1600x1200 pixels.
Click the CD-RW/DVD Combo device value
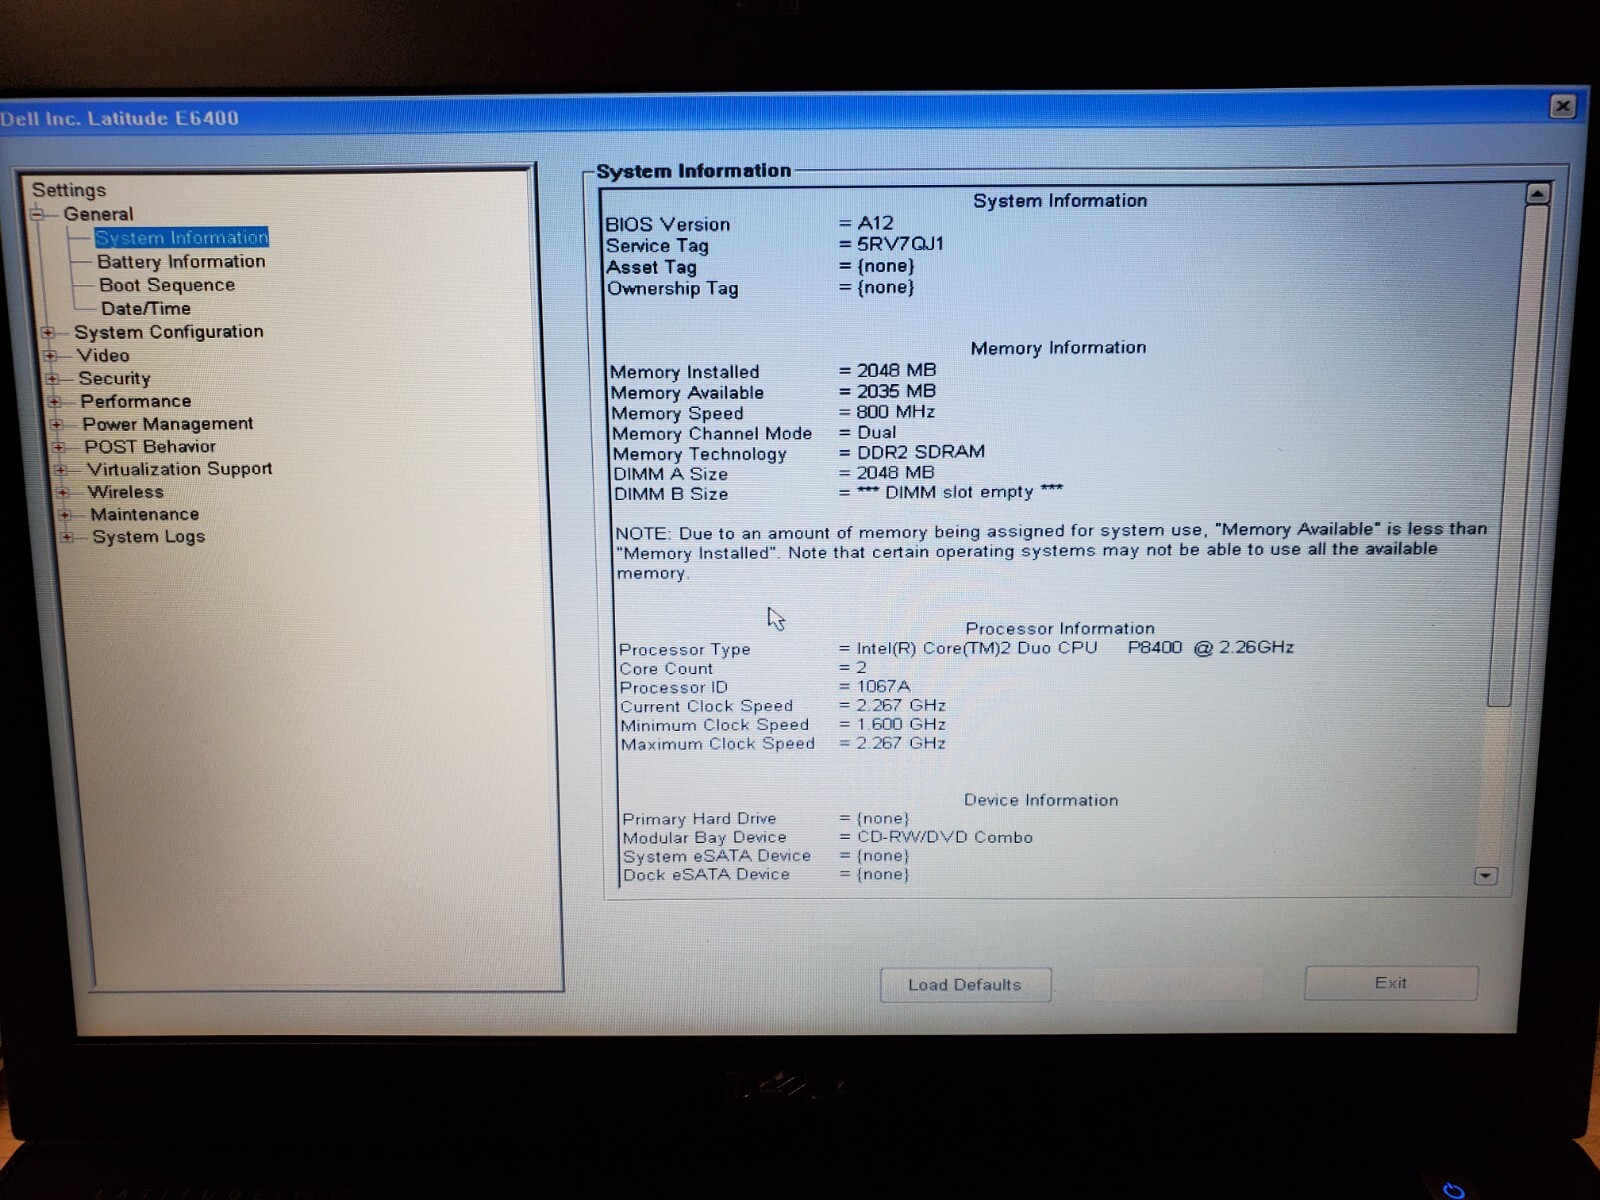(945, 837)
